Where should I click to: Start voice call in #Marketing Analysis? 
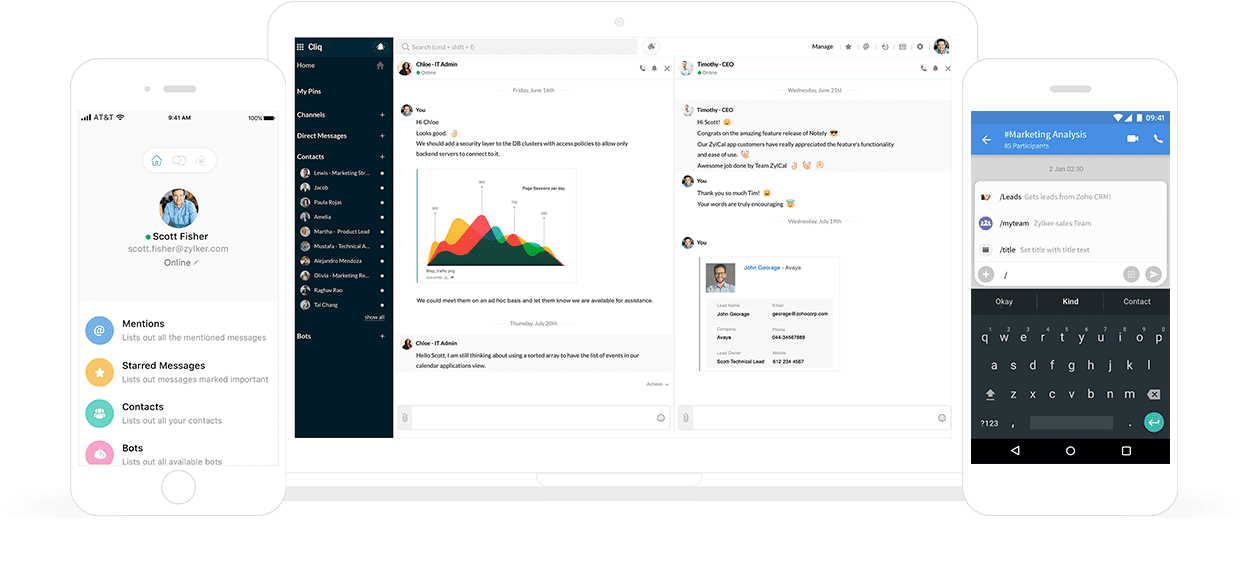[1158, 139]
